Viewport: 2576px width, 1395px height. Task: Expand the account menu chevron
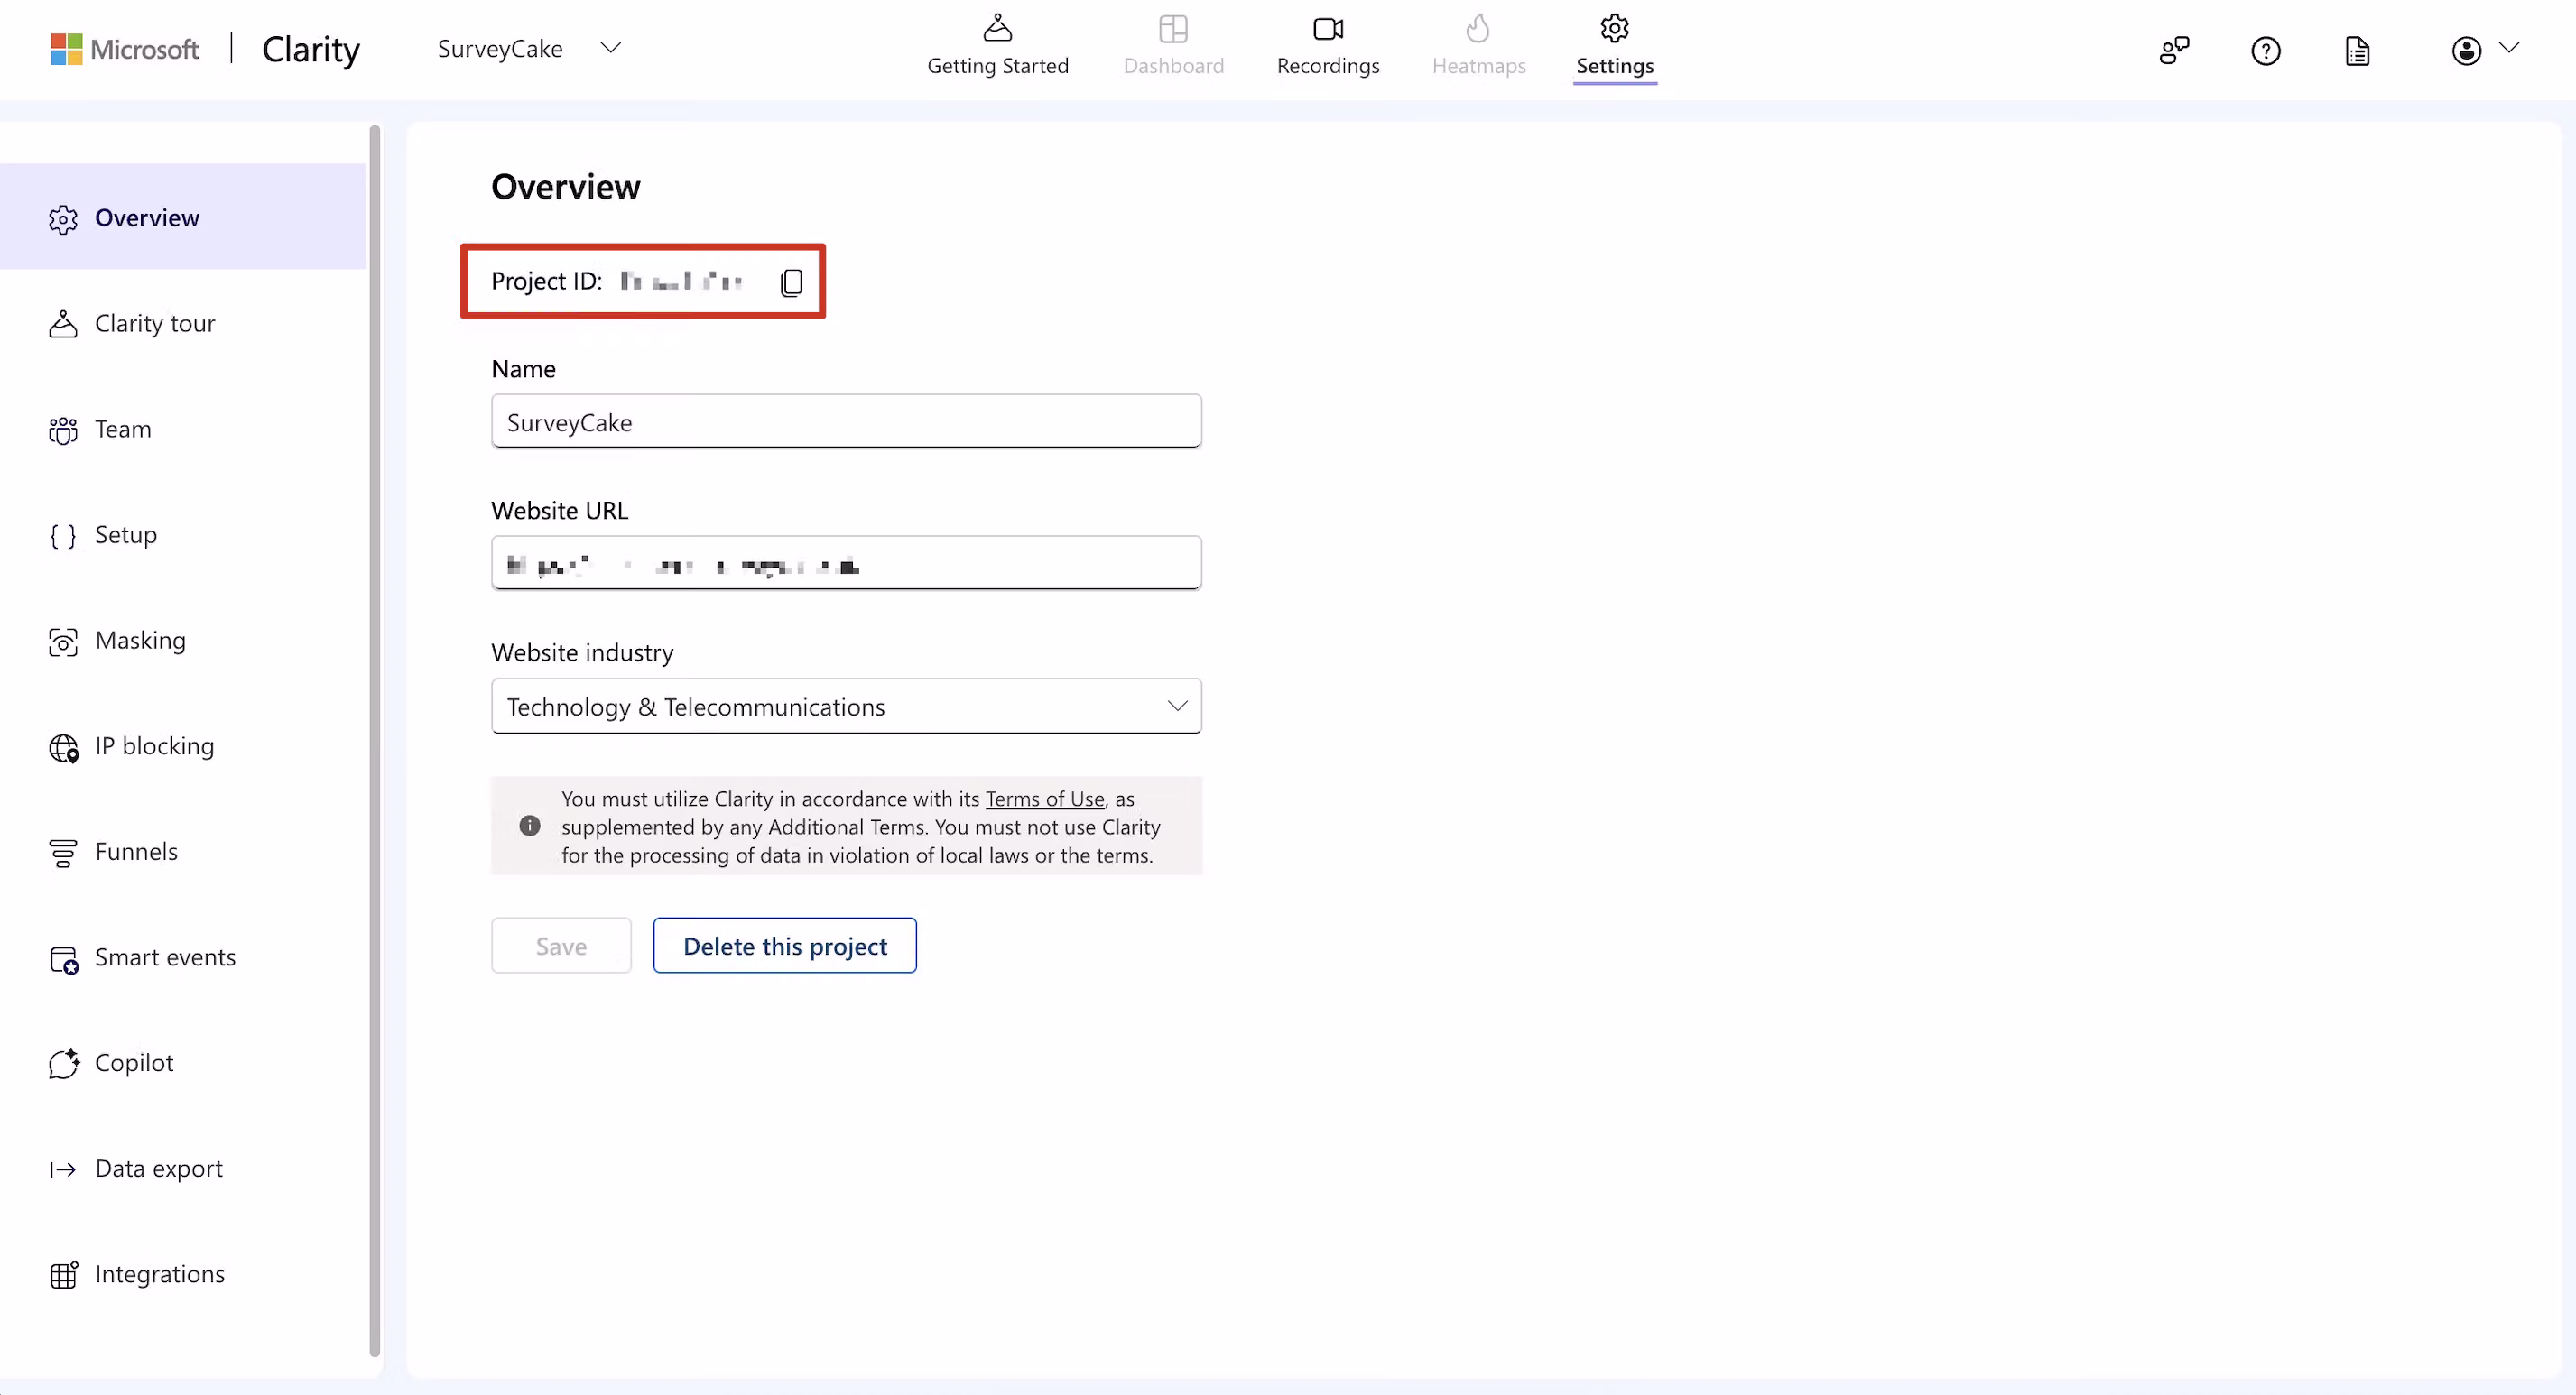[x=2509, y=47]
